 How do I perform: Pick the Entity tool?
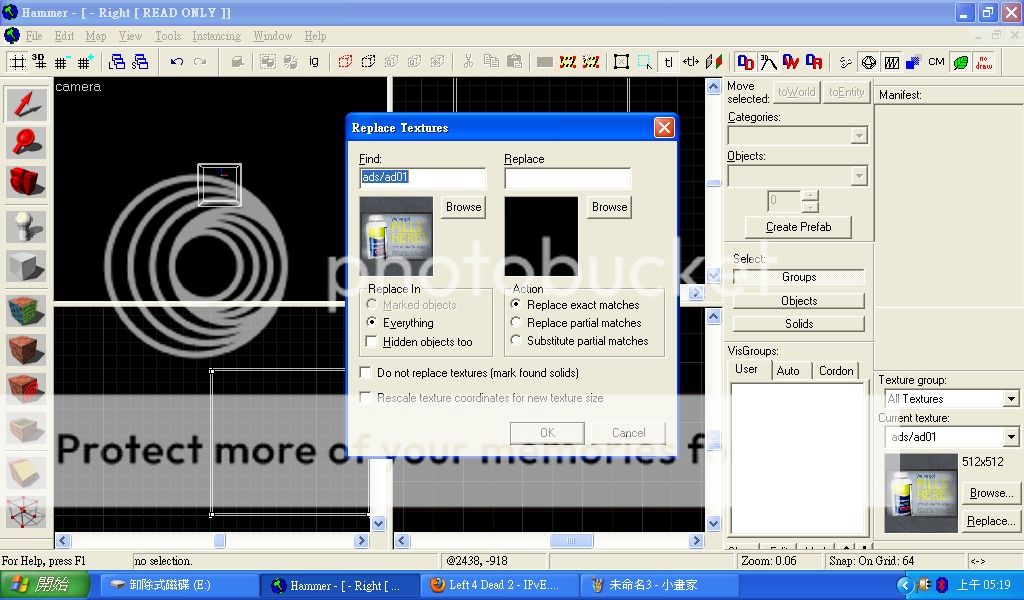27,227
